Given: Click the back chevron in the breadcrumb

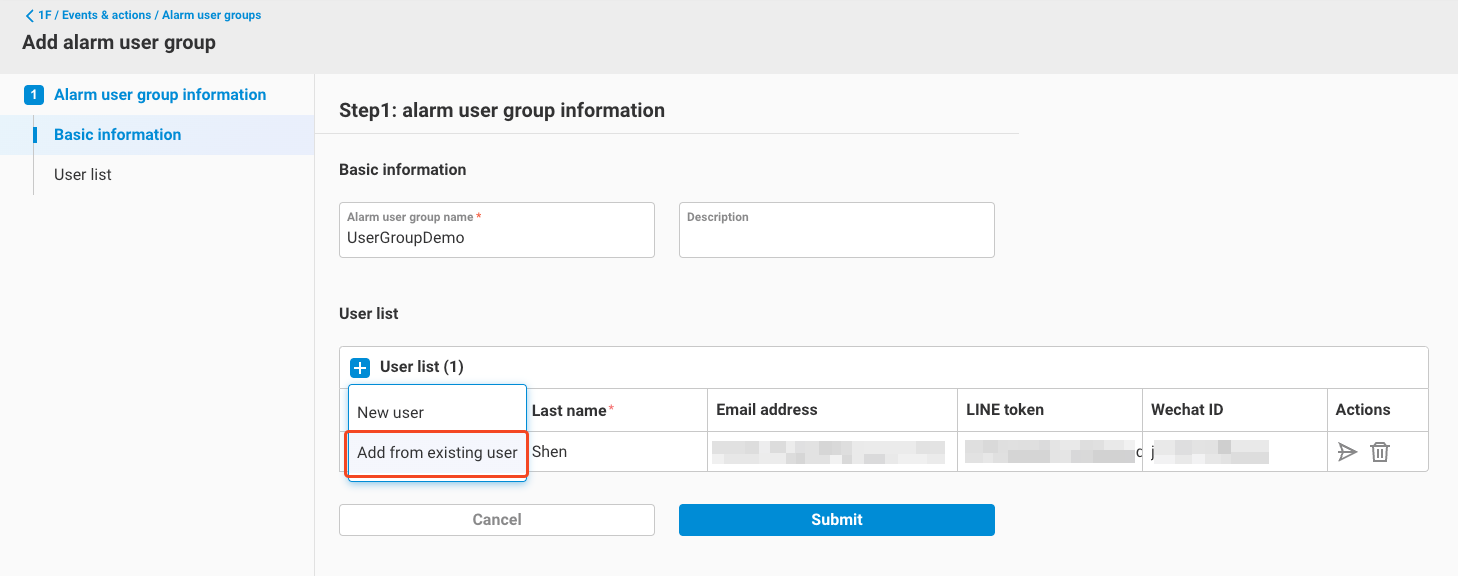Looking at the screenshot, I should point(29,16).
